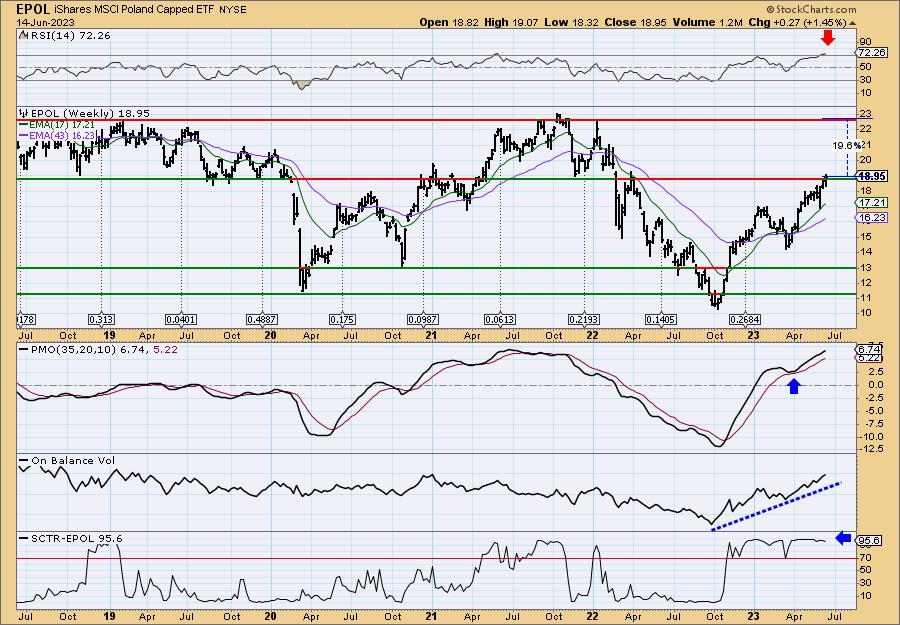Click the 0.1405 value label in price panel
Screen dimensions: 900x625
pos(661,319)
